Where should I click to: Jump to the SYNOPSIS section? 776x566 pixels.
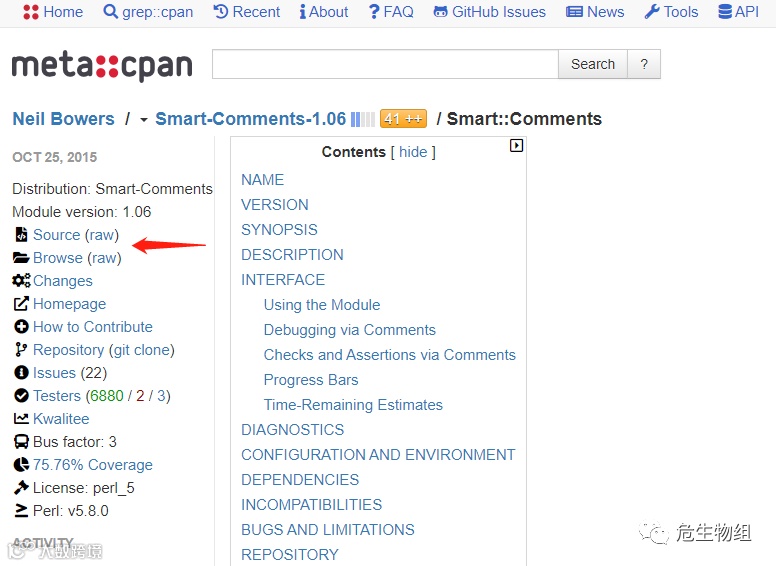click(x=279, y=230)
